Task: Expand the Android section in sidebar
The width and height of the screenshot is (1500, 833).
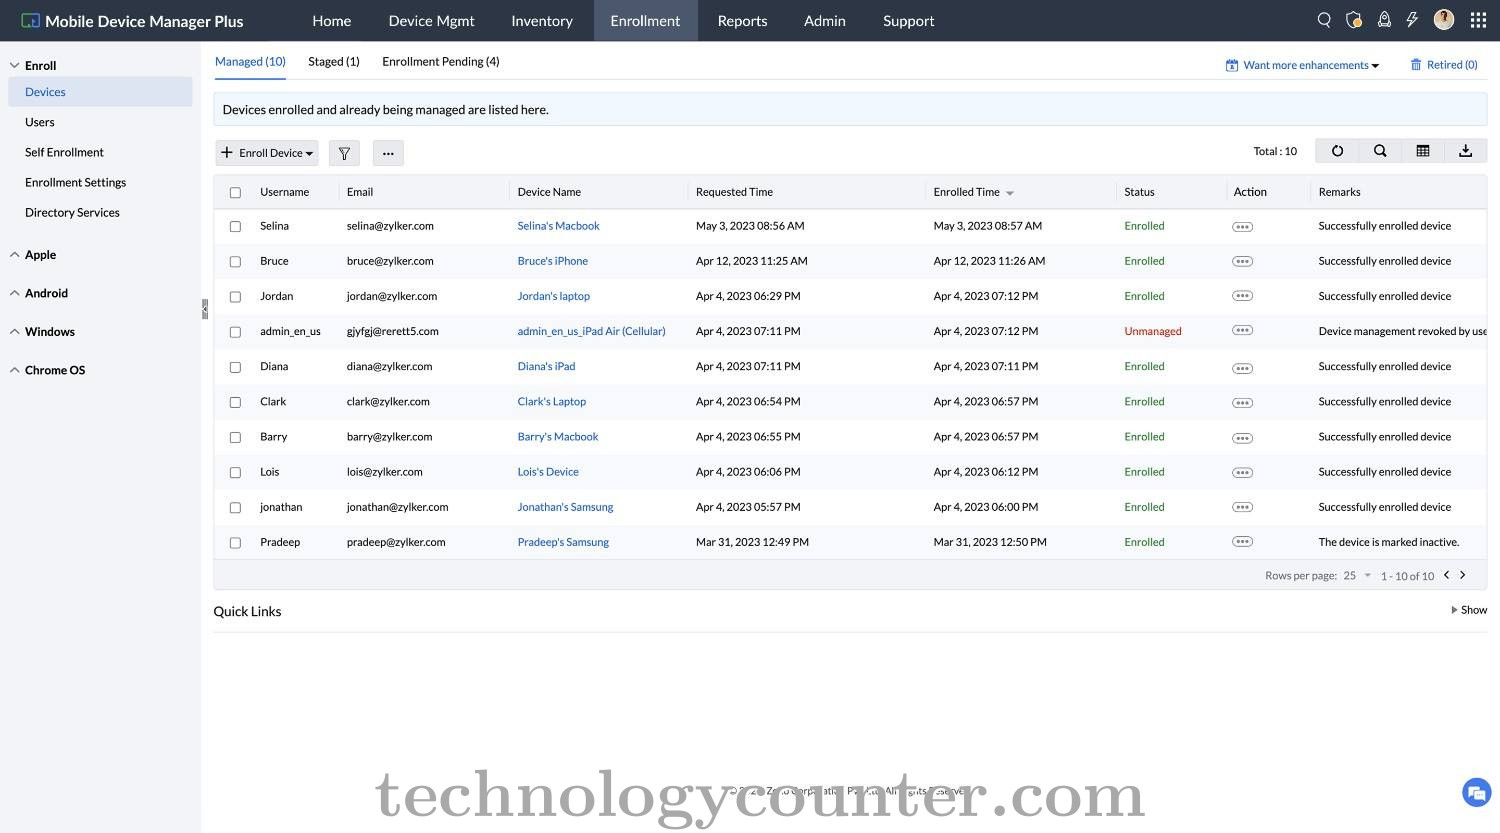Action: pos(39,293)
